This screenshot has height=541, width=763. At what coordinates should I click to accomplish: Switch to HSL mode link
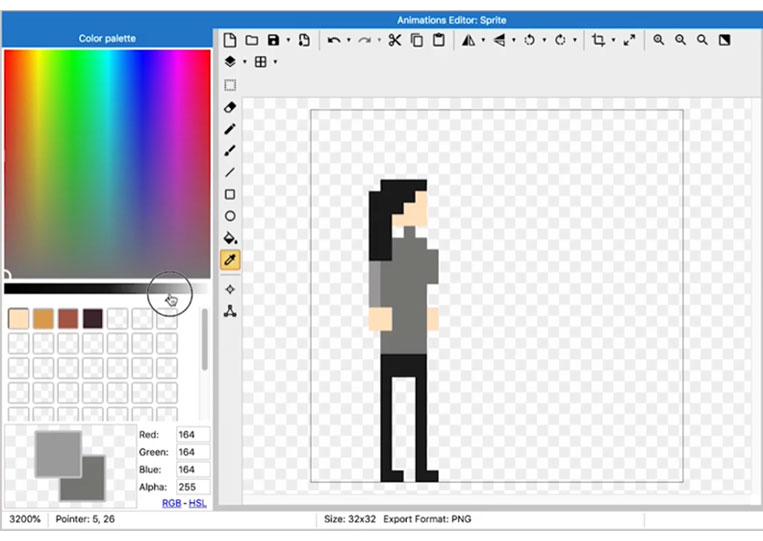(197, 503)
